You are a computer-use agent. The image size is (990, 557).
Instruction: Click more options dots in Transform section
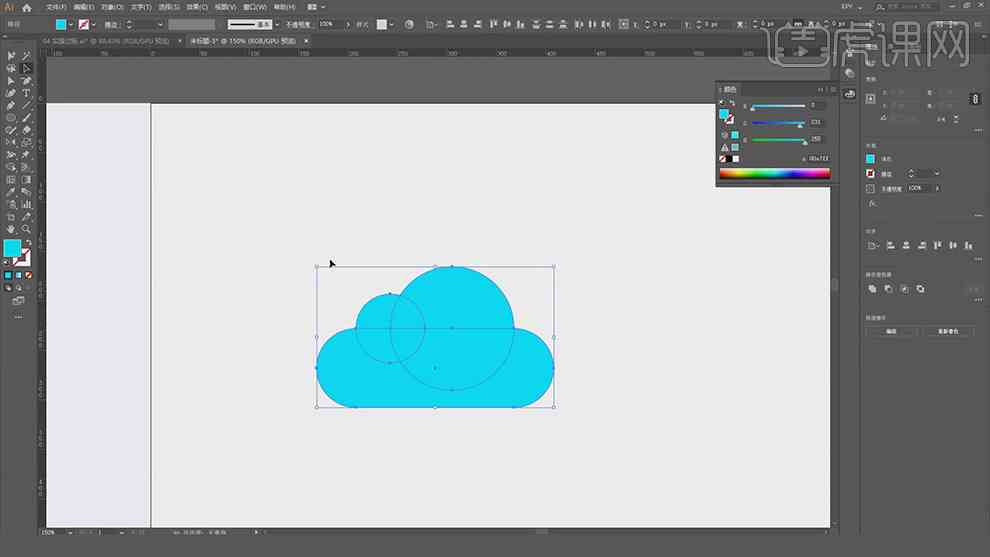(978, 130)
